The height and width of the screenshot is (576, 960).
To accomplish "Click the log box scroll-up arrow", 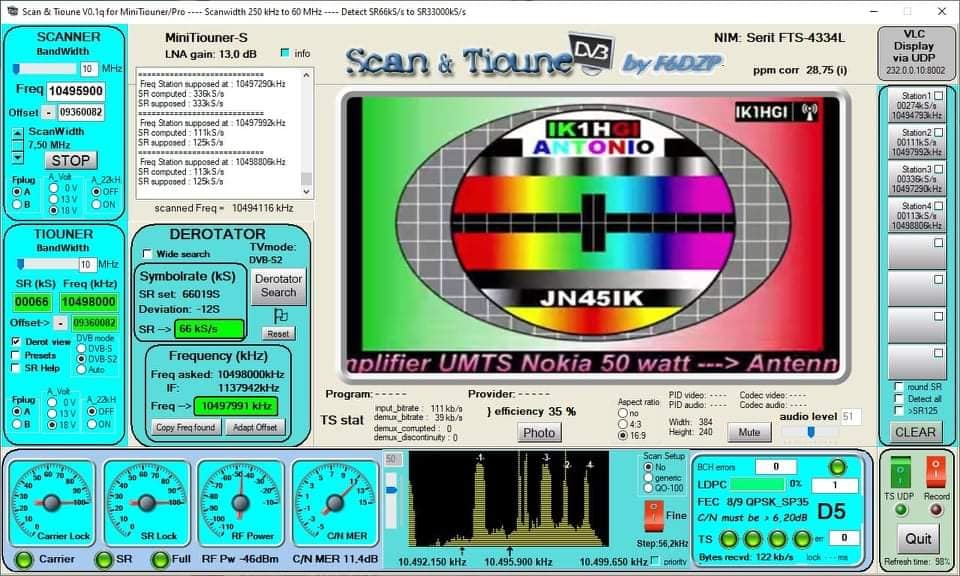I will coord(307,75).
